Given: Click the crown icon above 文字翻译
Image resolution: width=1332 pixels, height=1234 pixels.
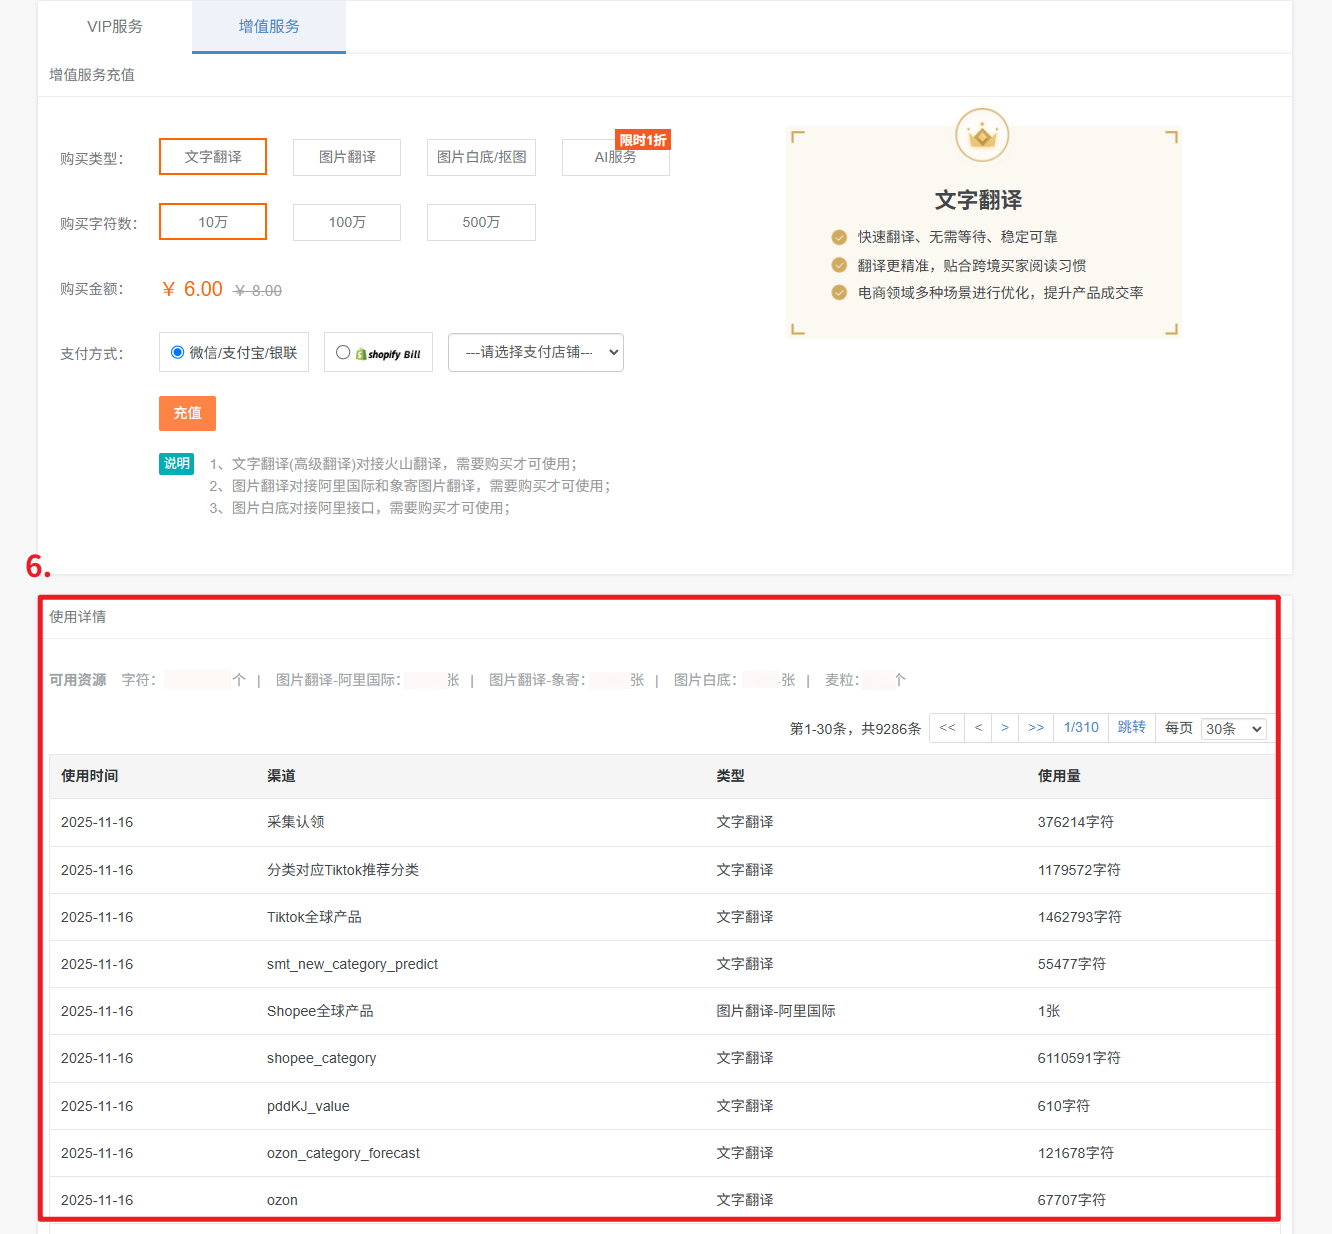Looking at the screenshot, I should pos(981,135).
